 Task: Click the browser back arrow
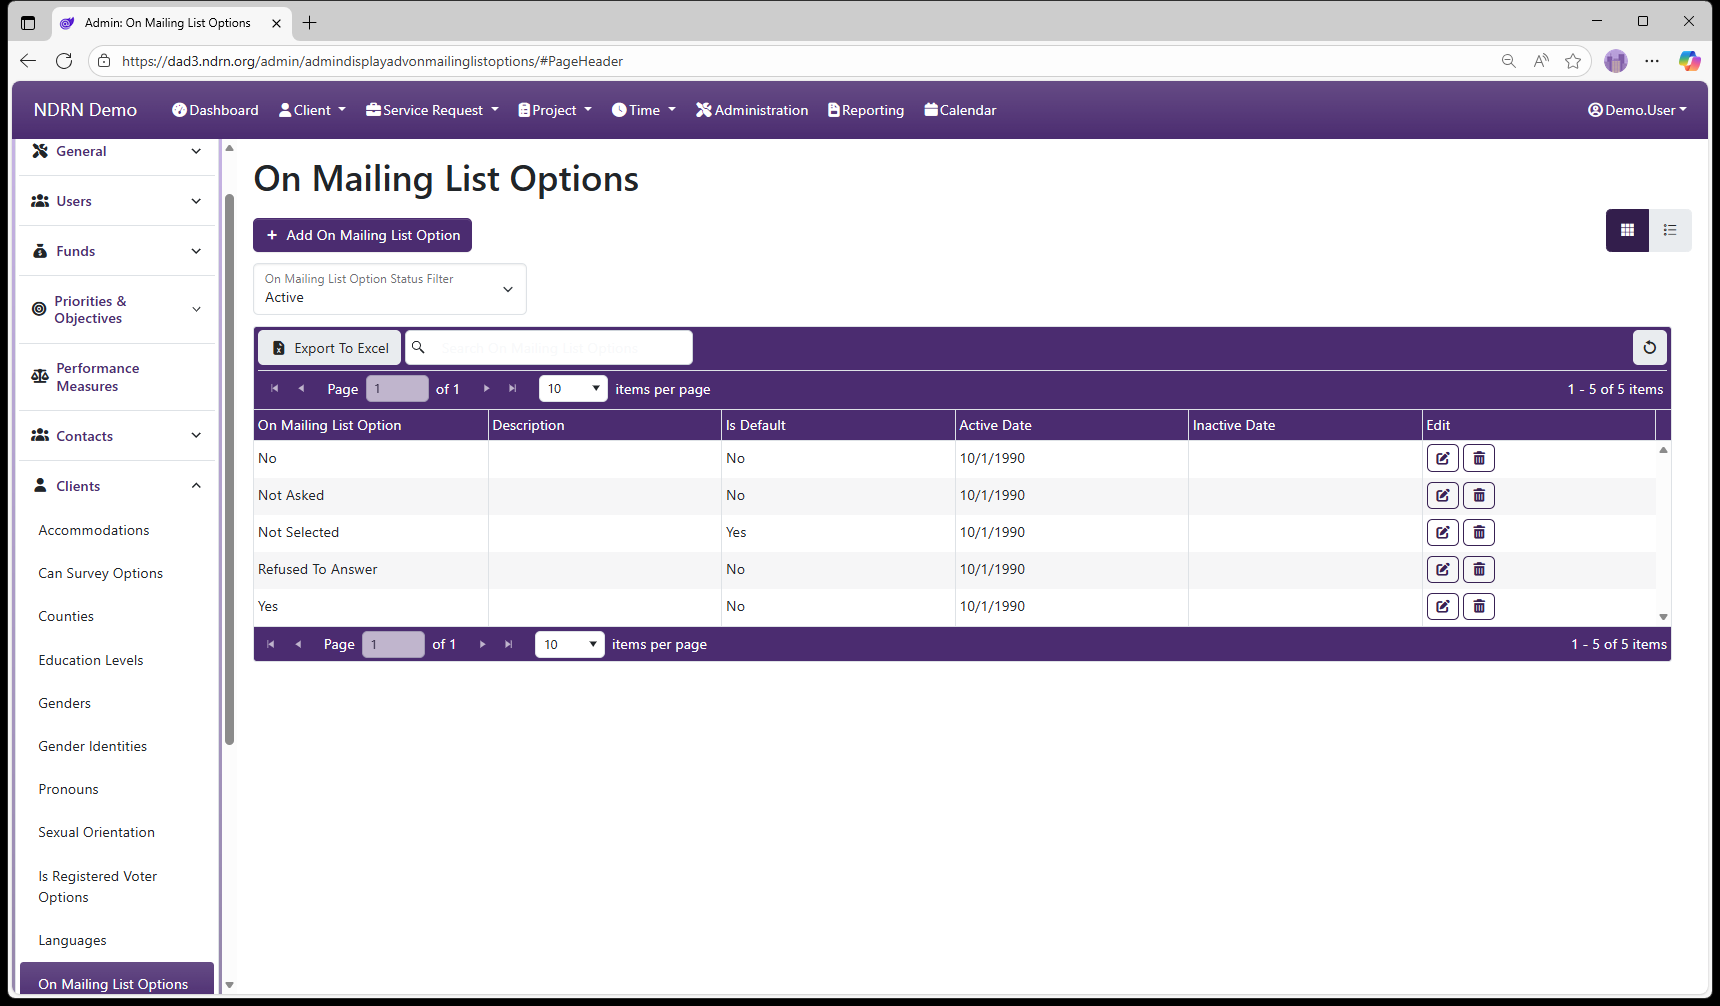[28, 61]
